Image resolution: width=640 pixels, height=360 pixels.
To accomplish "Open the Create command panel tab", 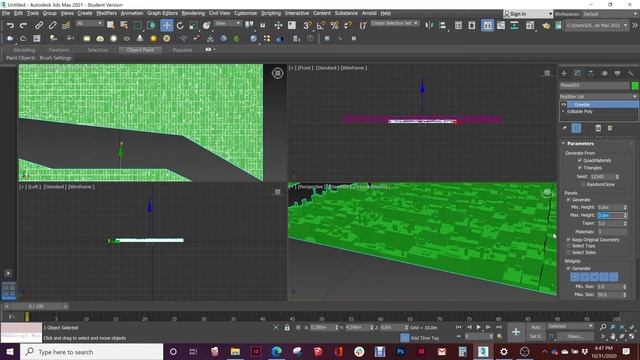I will pos(564,73).
